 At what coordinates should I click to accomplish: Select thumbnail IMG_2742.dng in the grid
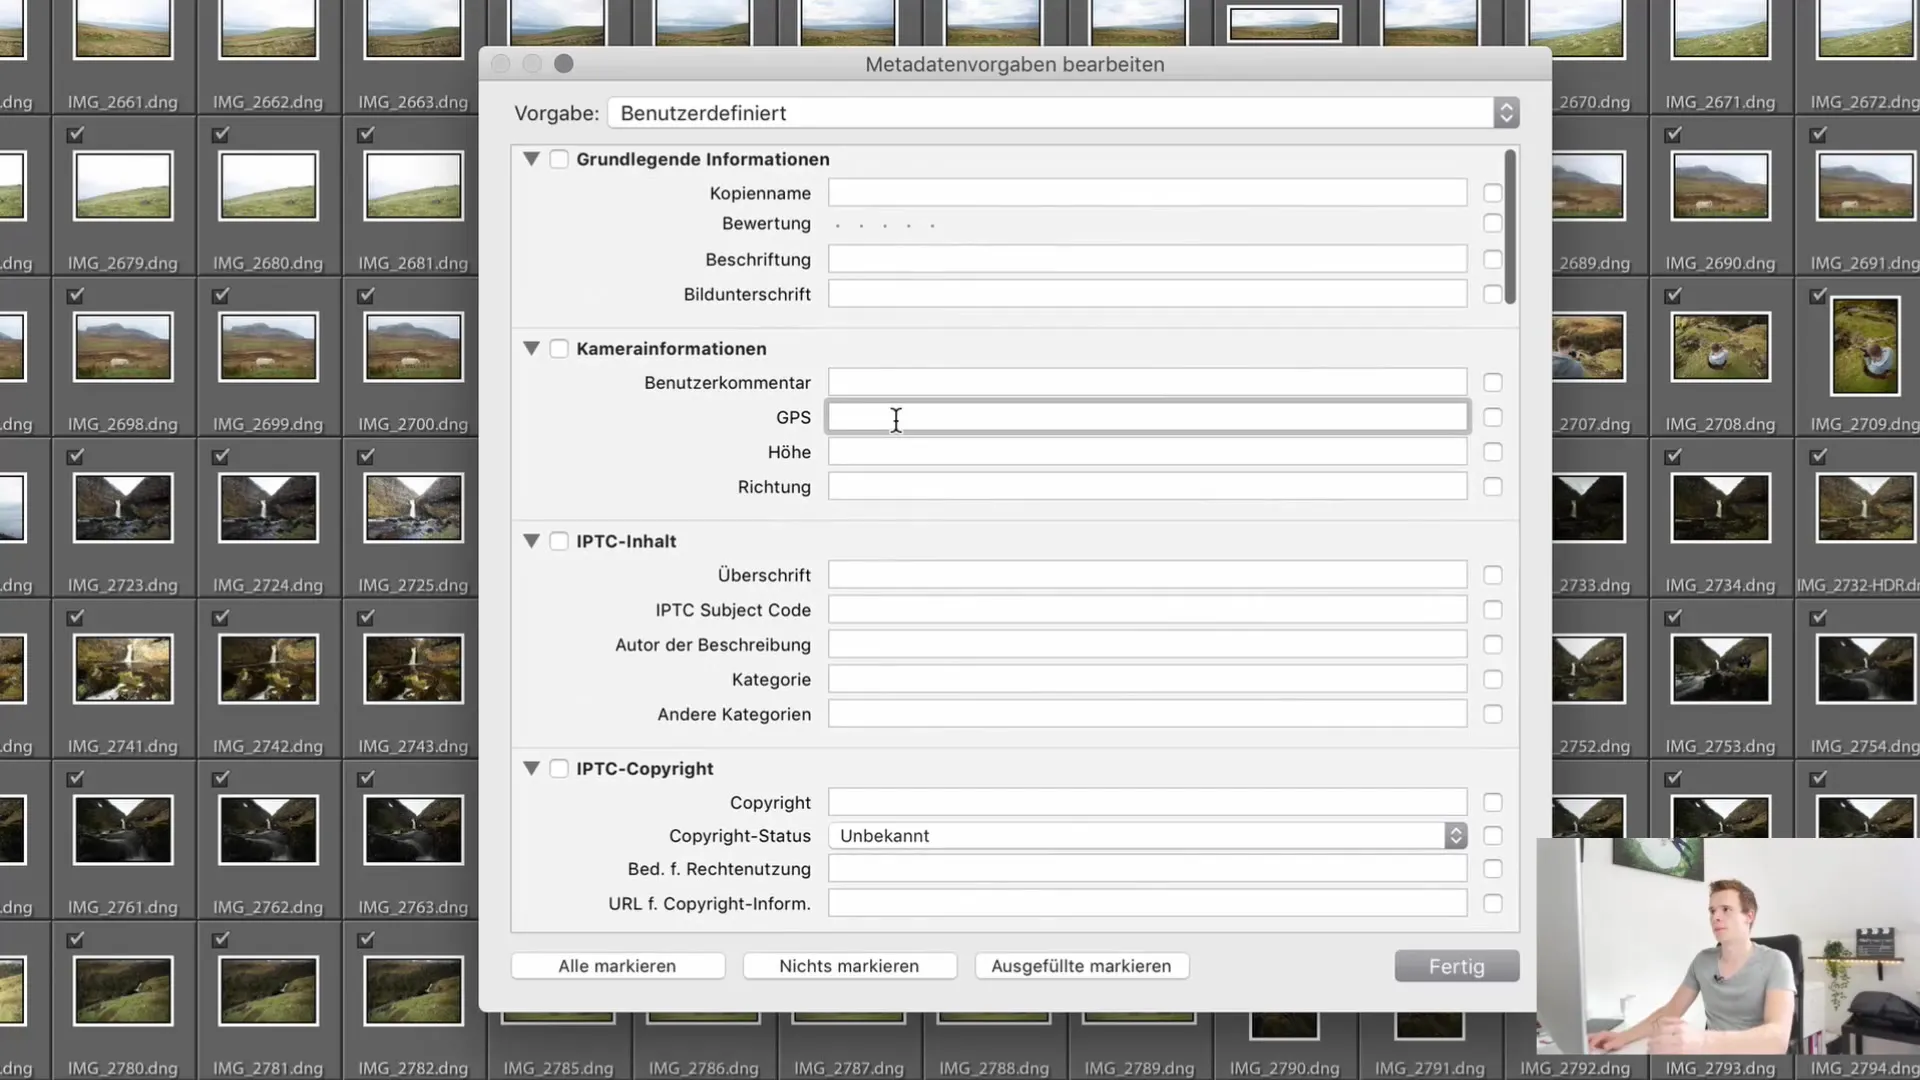tap(268, 669)
